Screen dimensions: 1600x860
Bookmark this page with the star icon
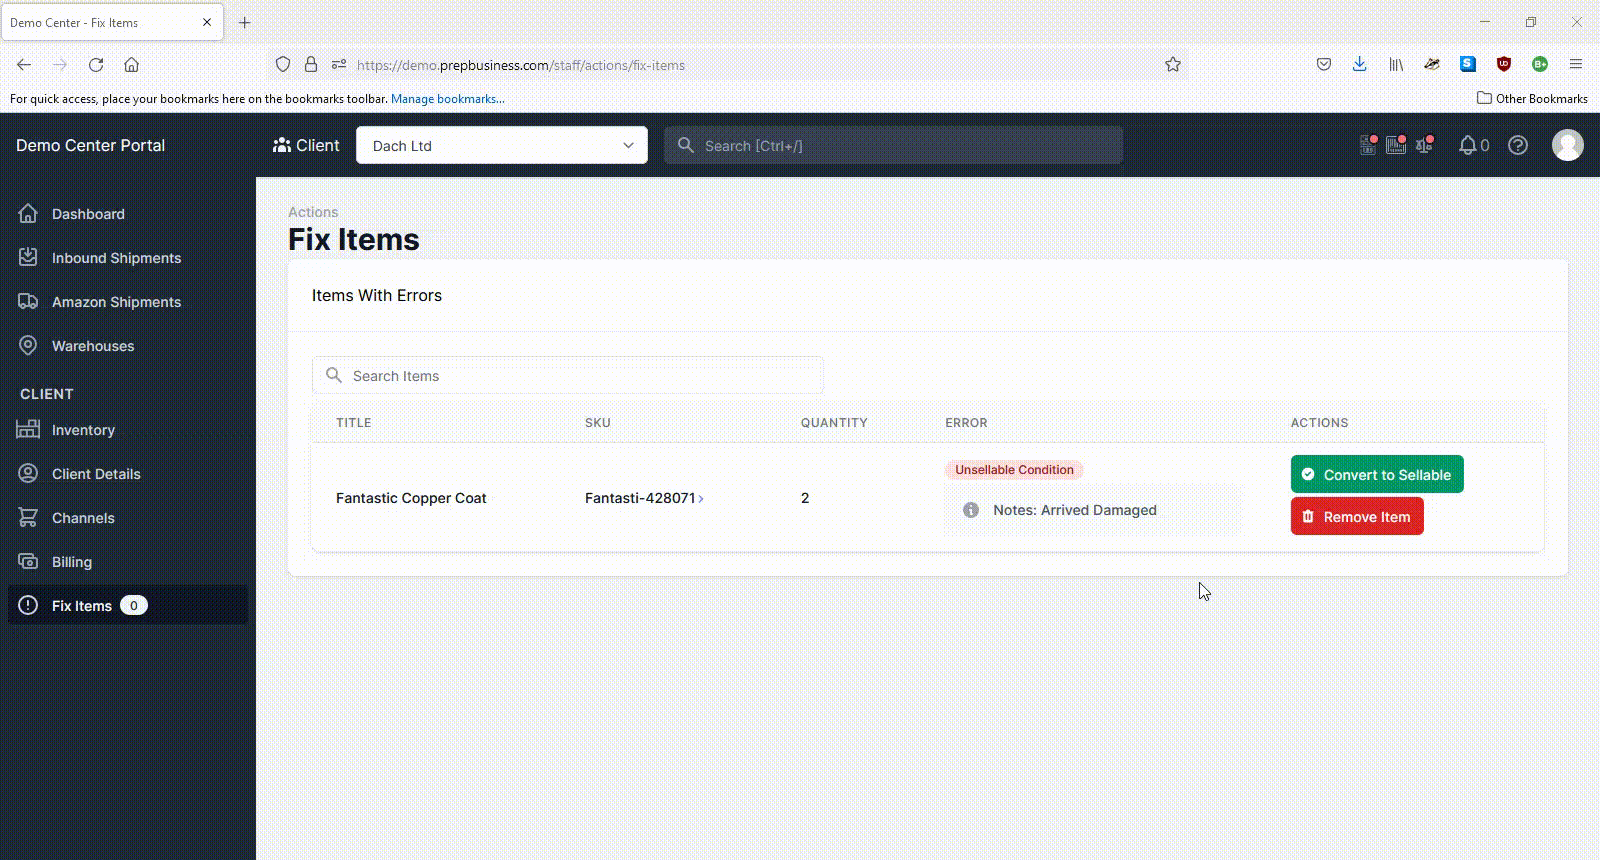tap(1173, 64)
